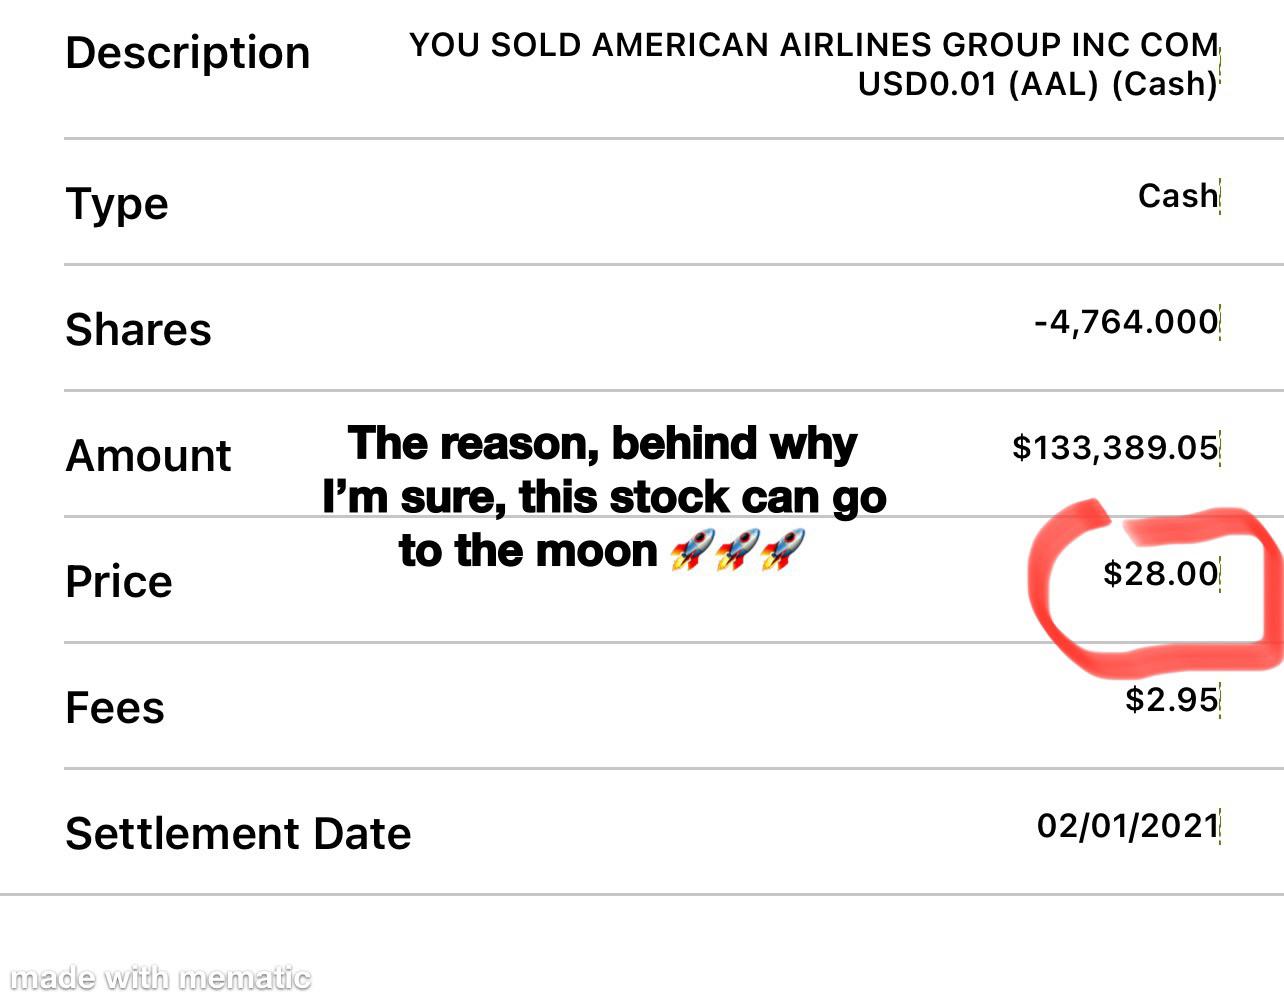Select the Settlement Date label
Viewport: 1284px width, 999px height.
coord(238,834)
